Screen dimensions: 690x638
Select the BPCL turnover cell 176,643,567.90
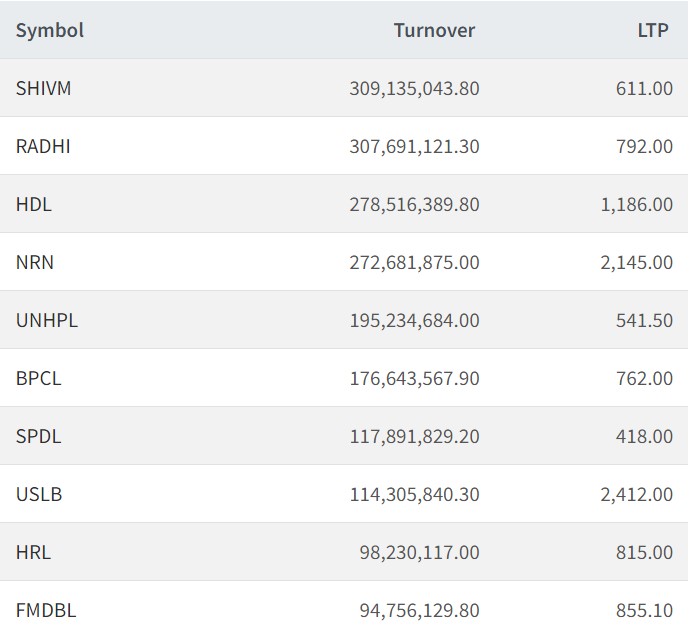click(414, 378)
